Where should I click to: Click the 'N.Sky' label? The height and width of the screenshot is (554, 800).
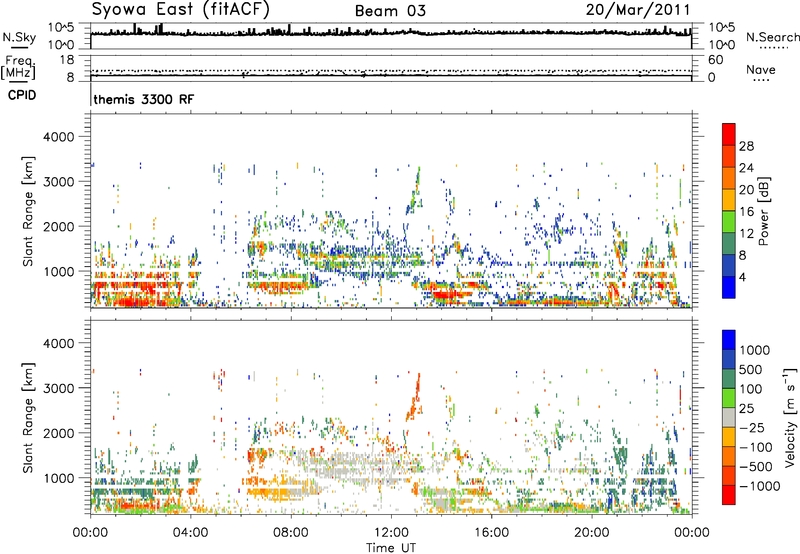[19, 37]
